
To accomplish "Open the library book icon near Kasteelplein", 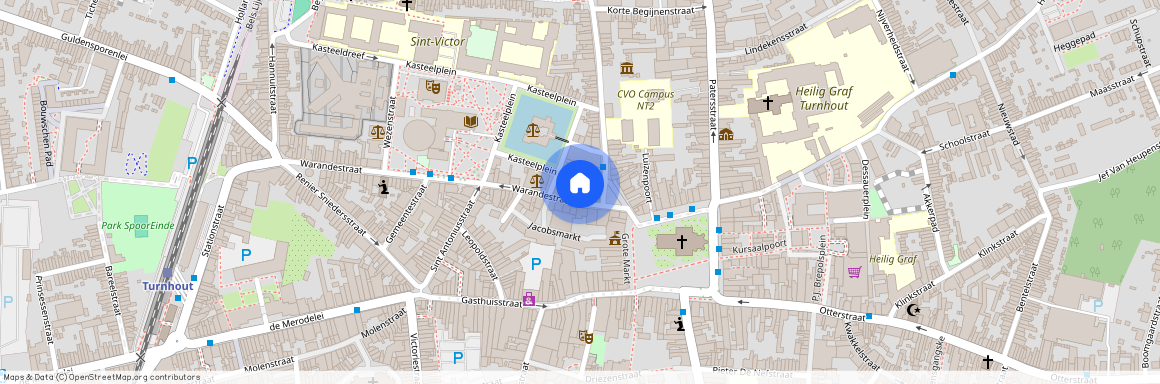I will tap(470, 121).
